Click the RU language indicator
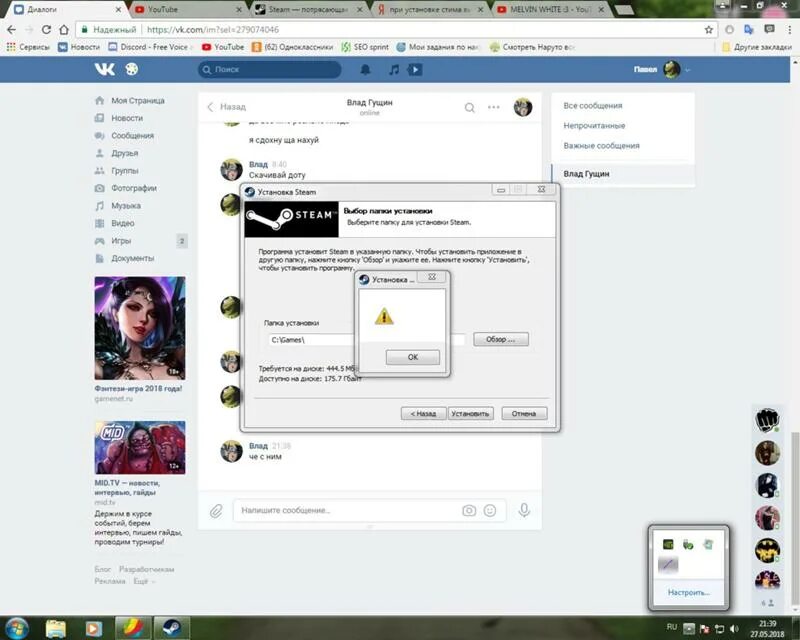 [x=672, y=627]
